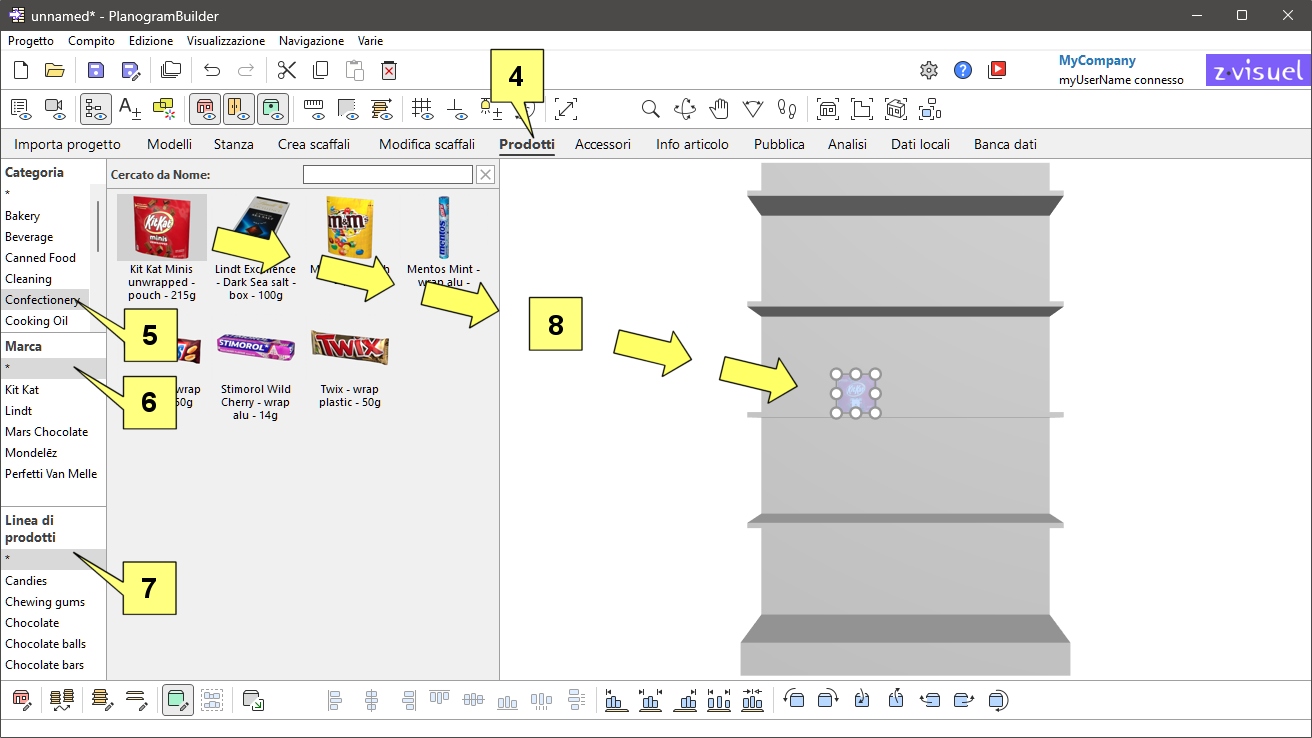1312x738 pixels.
Task: Toggle red shelving visibility button
Action: (x=205, y=108)
